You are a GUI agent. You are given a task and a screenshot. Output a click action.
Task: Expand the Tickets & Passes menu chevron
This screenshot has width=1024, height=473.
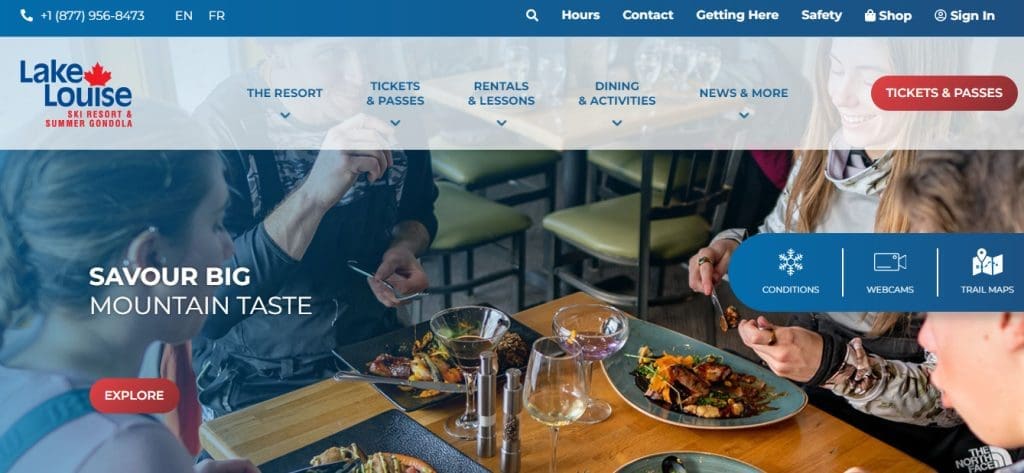[395, 123]
